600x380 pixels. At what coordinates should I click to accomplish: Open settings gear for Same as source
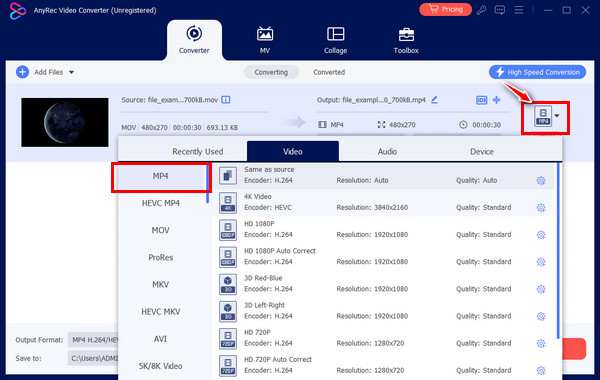click(541, 180)
